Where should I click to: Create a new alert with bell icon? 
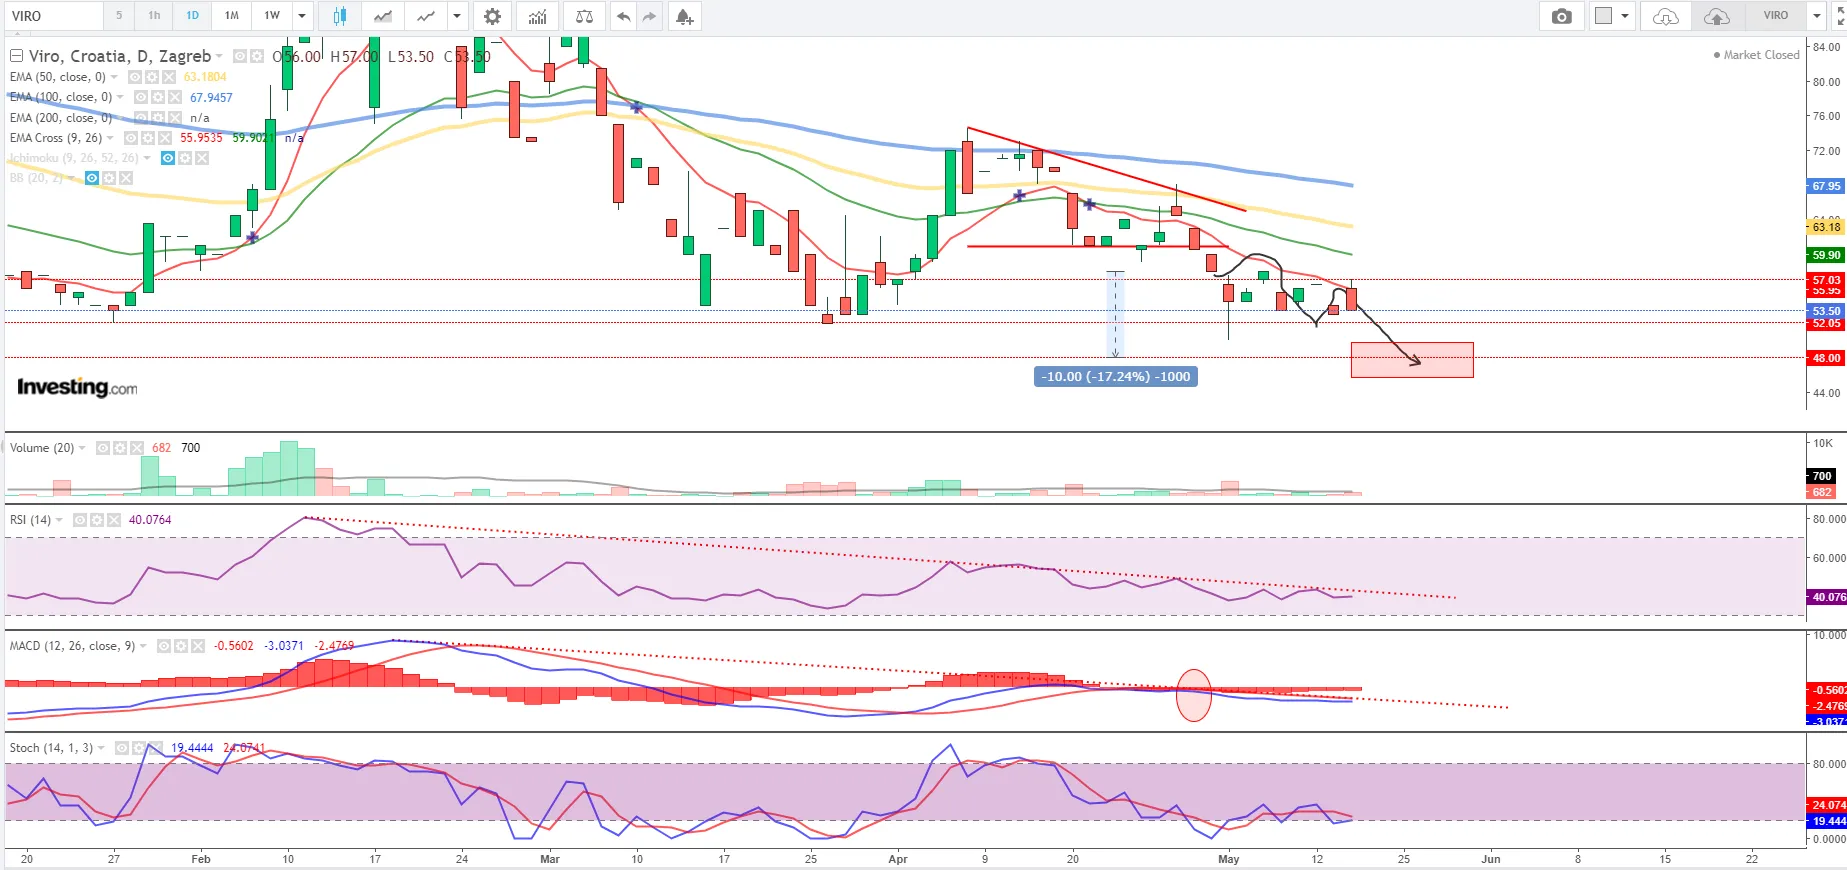point(684,16)
